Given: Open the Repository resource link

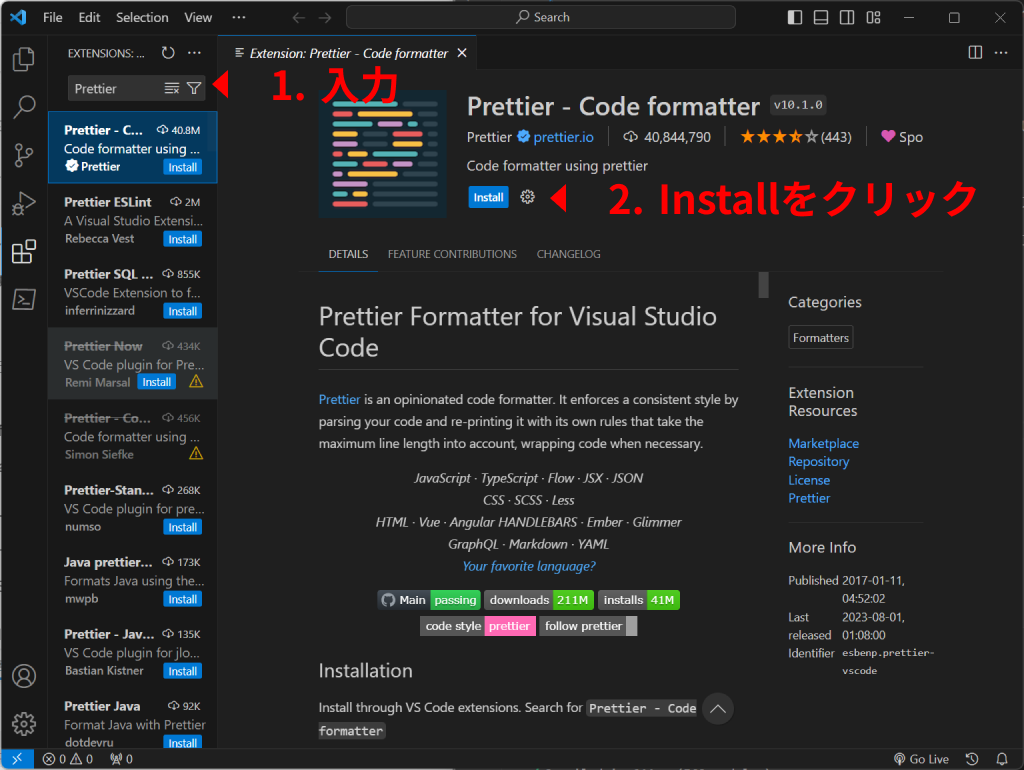Looking at the screenshot, I should (819, 462).
